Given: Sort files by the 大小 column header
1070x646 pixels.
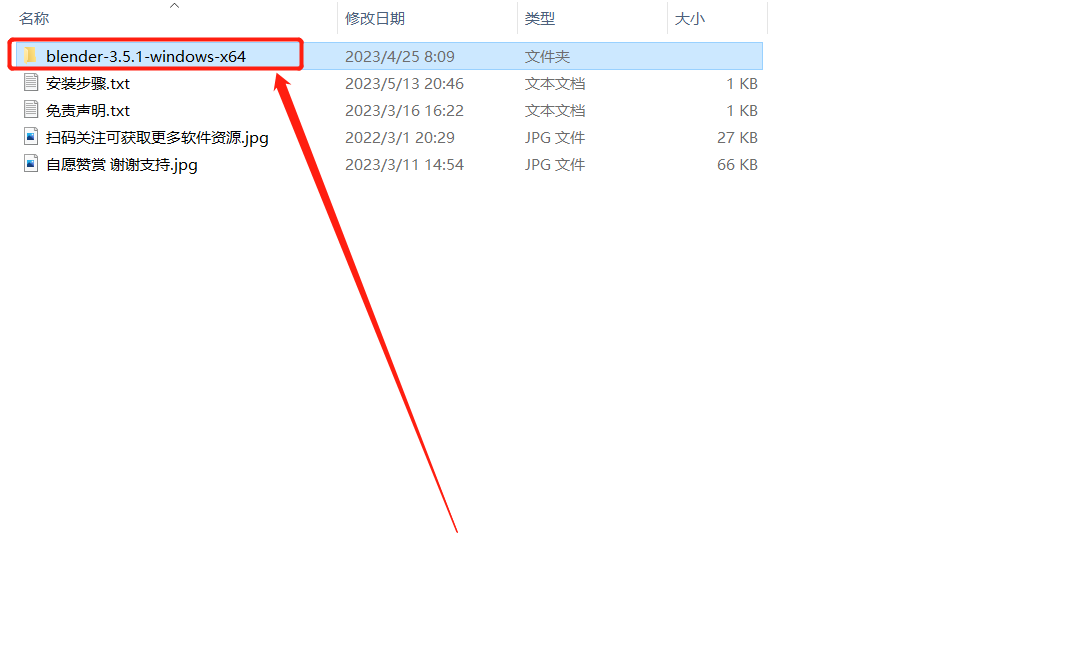Looking at the screenshot, I should tap(690, 19).
